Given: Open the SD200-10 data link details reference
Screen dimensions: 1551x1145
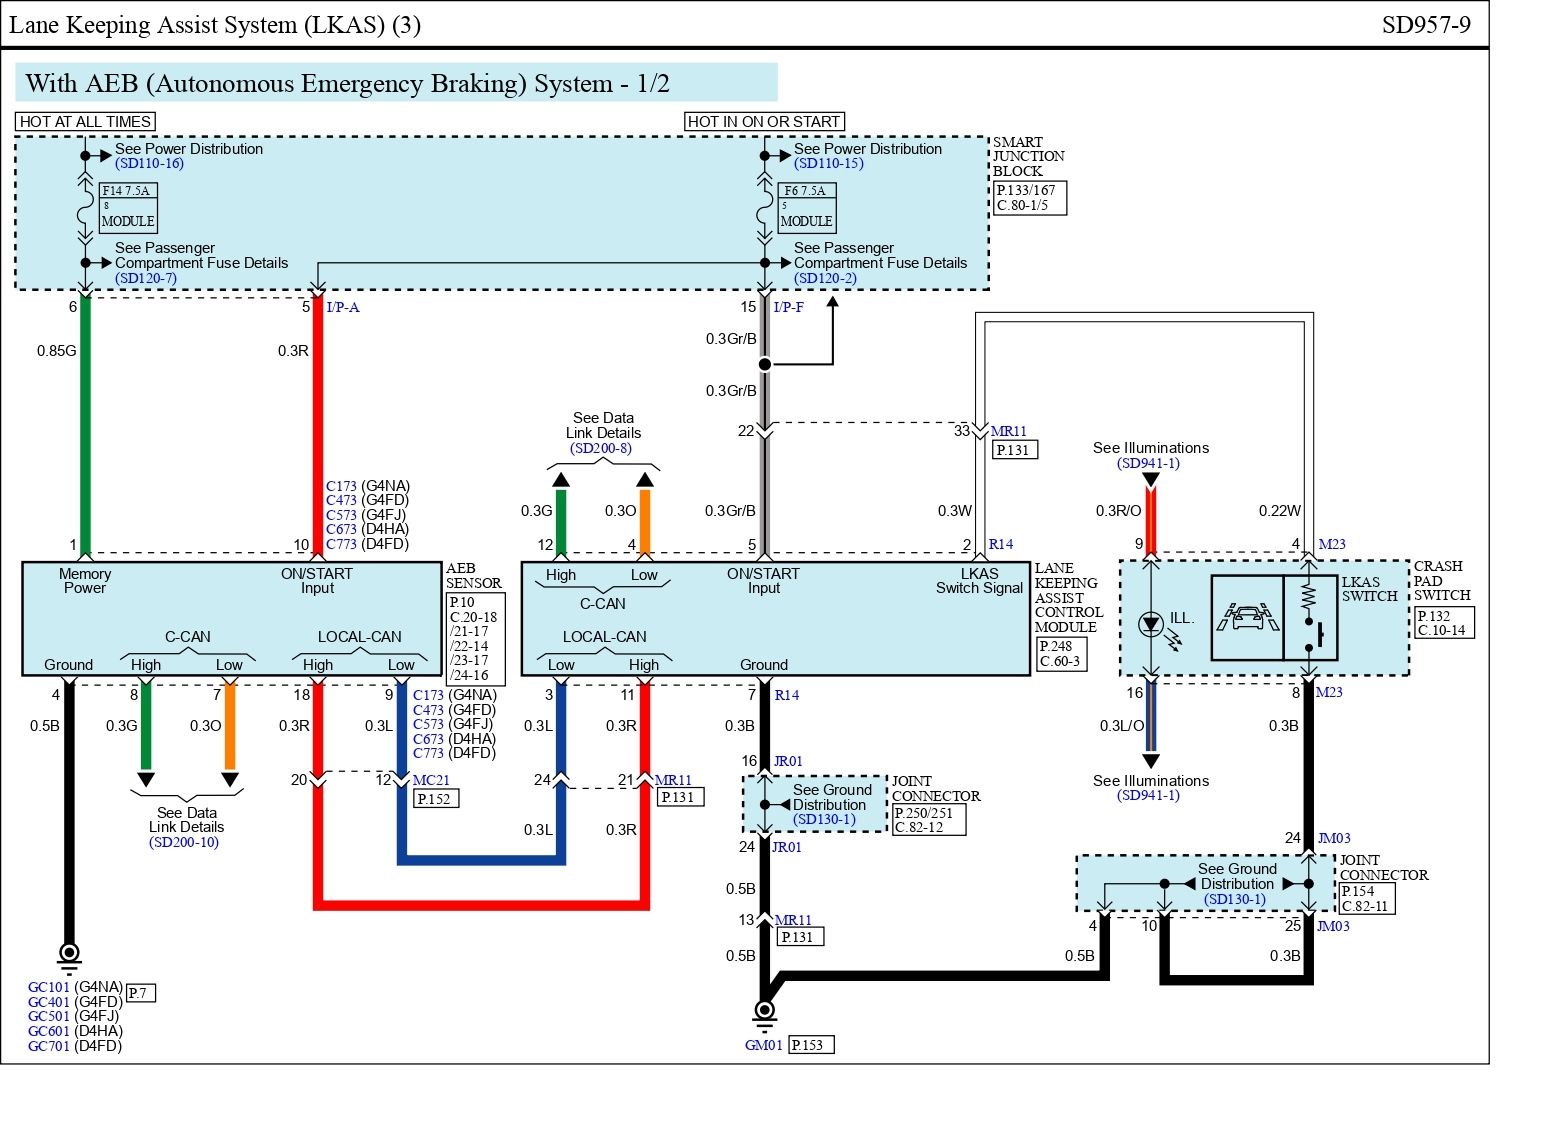Looking at the screenshot, I should coord(184,843).
